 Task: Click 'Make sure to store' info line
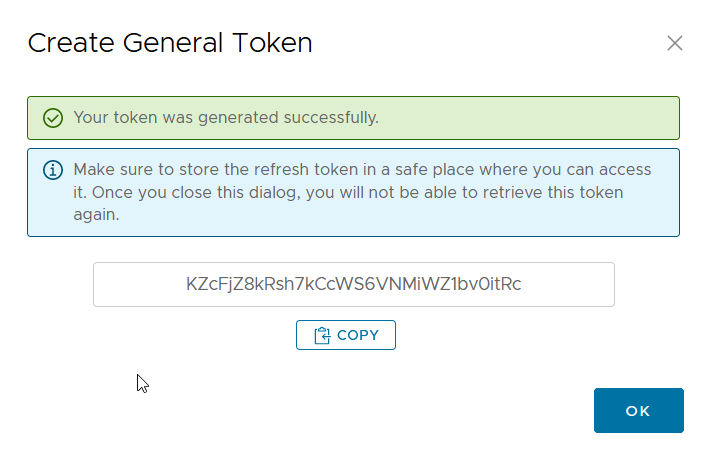pos(140,170)
